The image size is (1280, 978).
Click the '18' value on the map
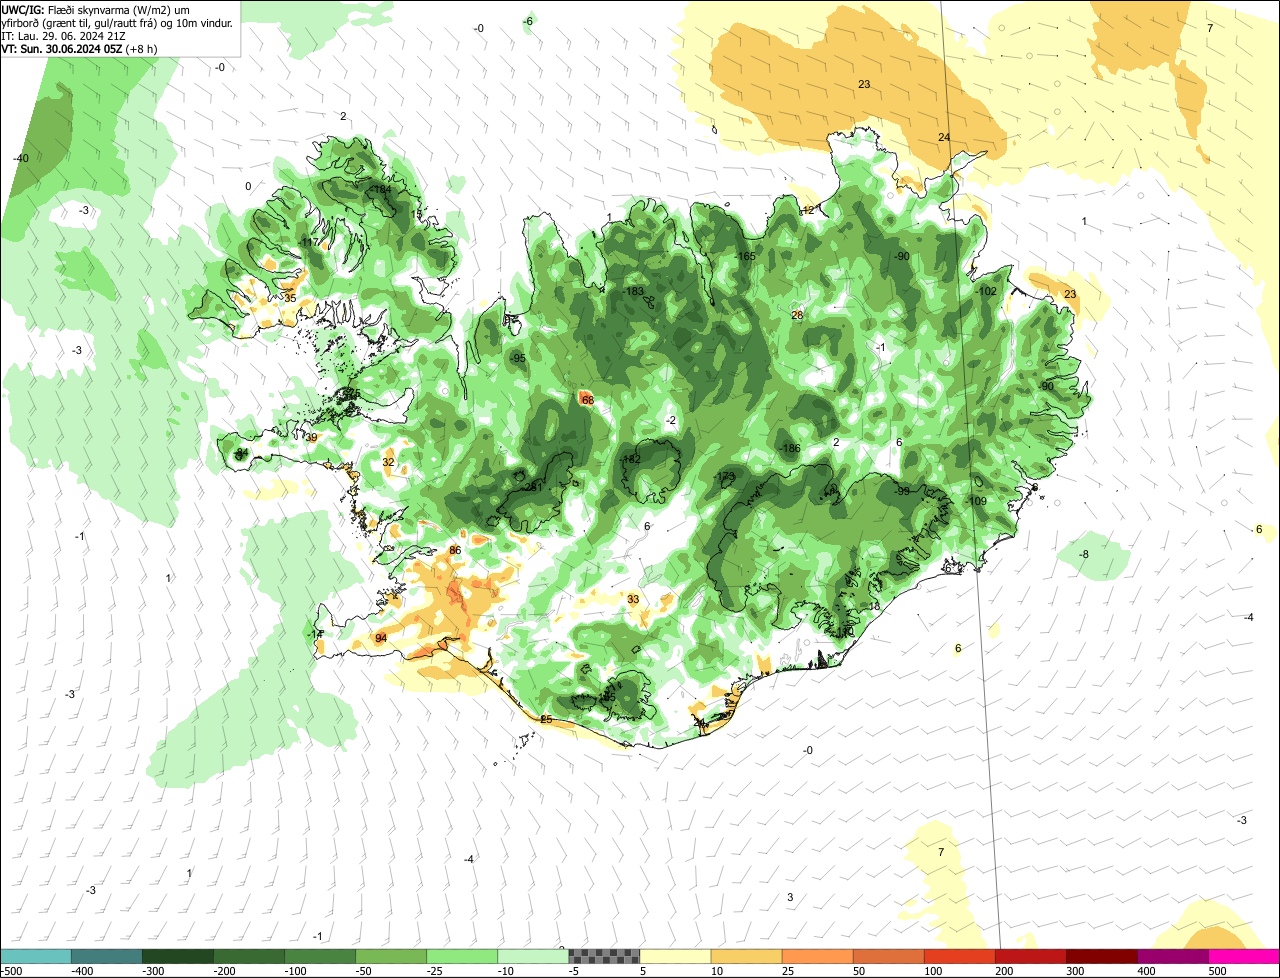point(874,606)
